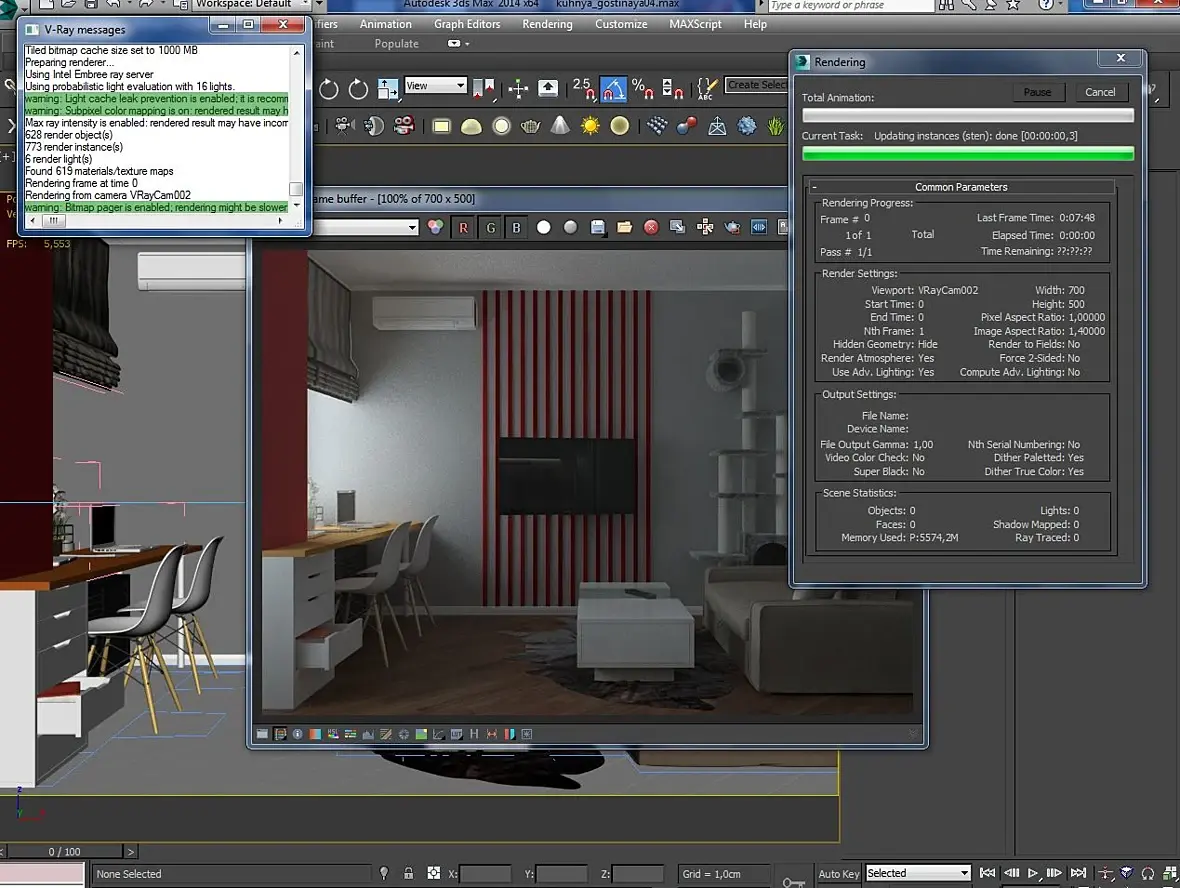1180x888 pixels.
Task: Toggle the Angle Snap tool
Action: click(x=614, y=89)
